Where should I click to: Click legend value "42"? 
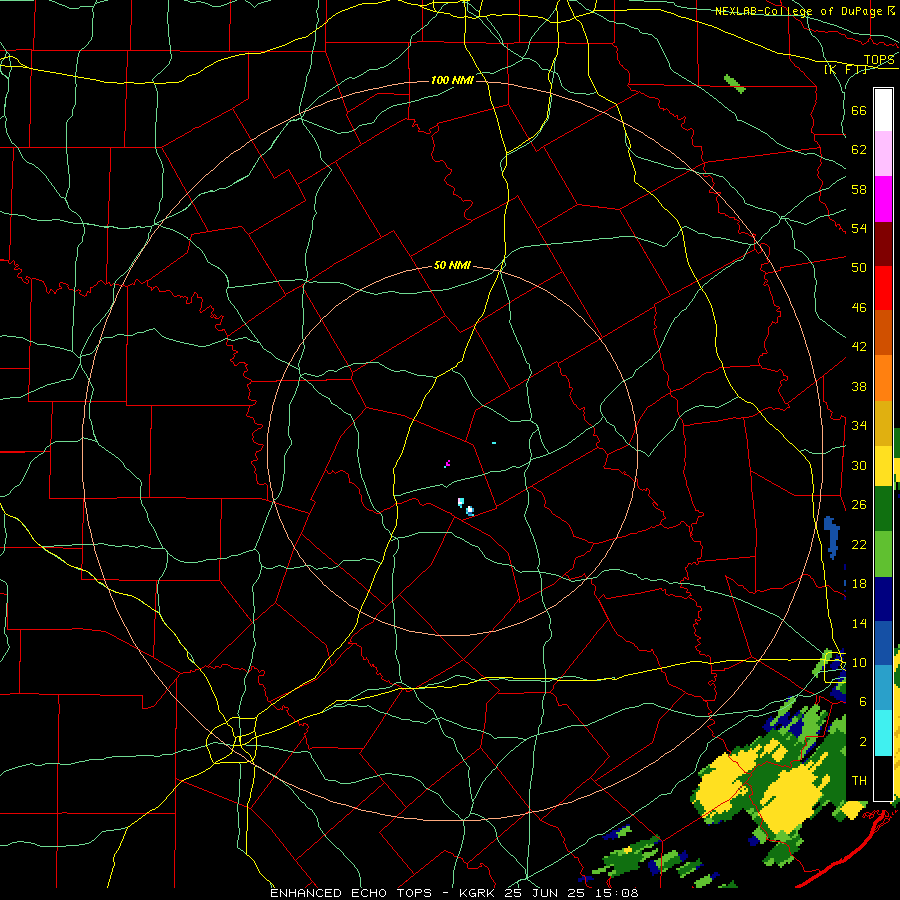pyautogui.click(x=859, y=347)
